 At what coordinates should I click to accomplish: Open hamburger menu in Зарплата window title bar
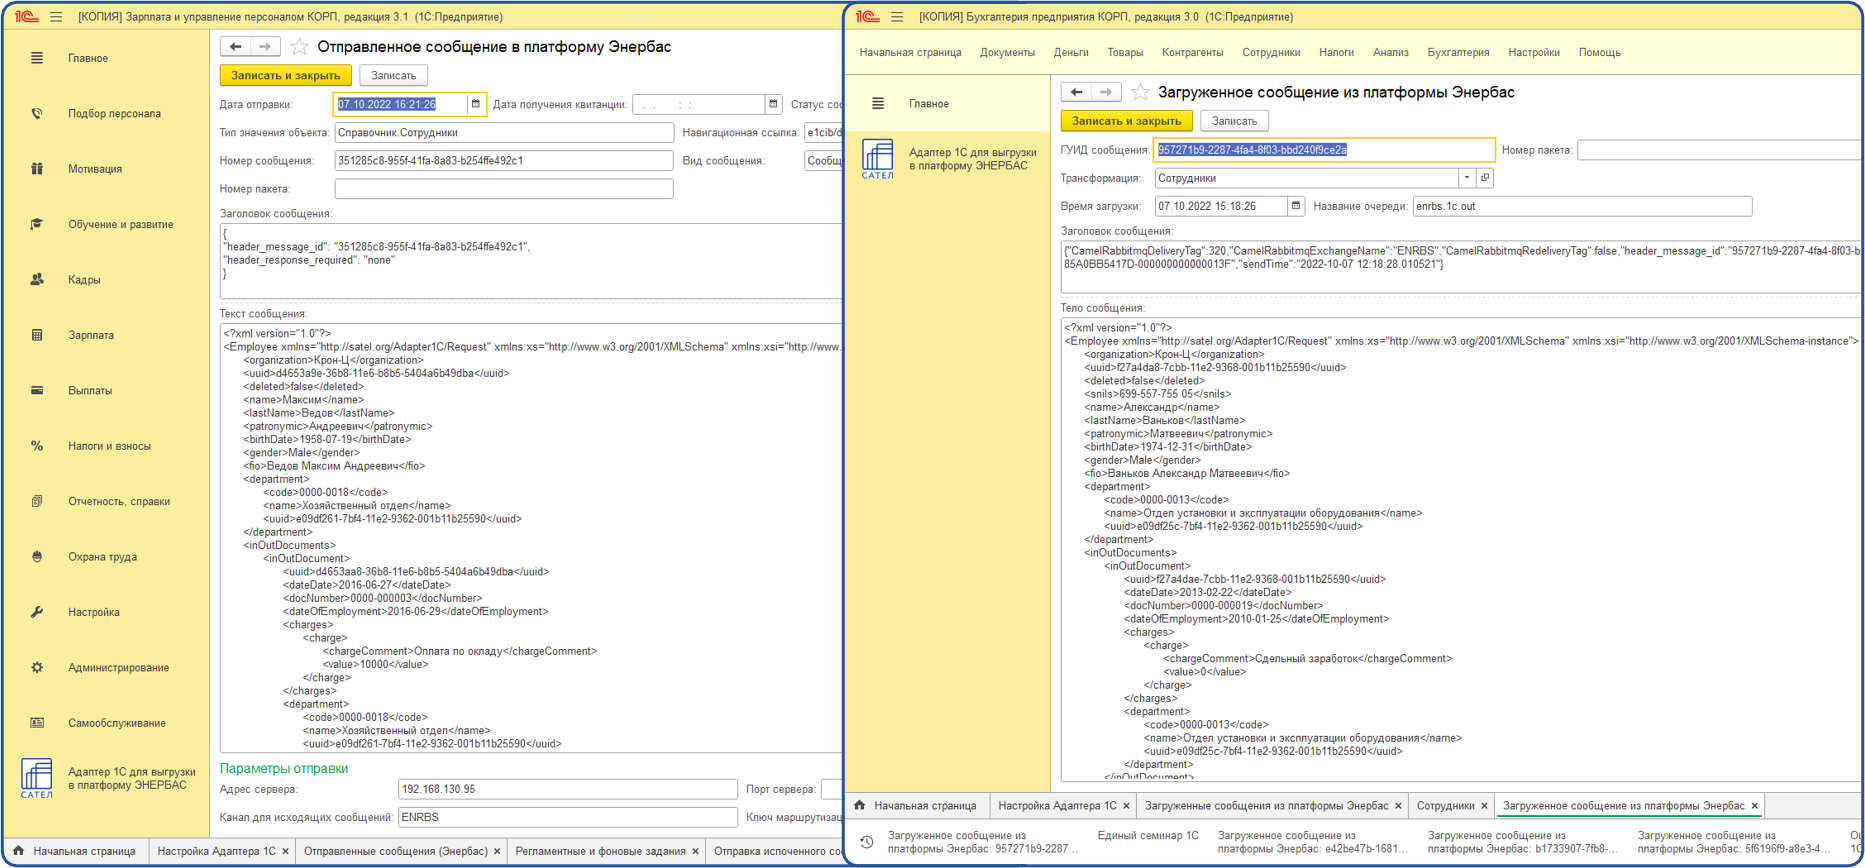pos(56,17)
